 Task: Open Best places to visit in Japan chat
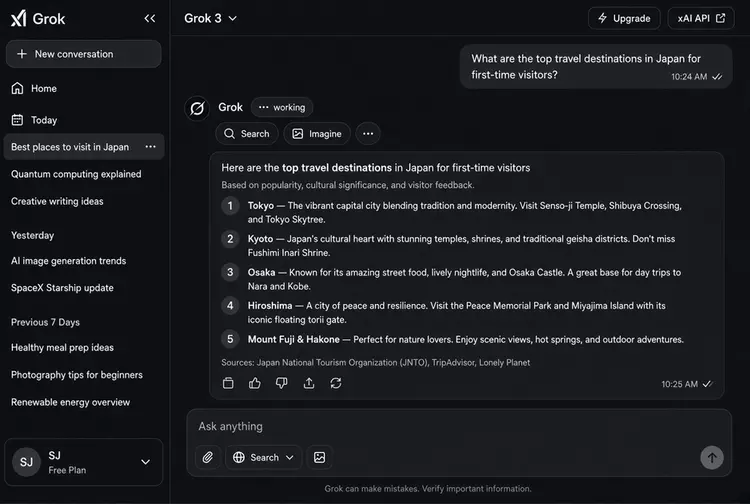pos(70,147)
